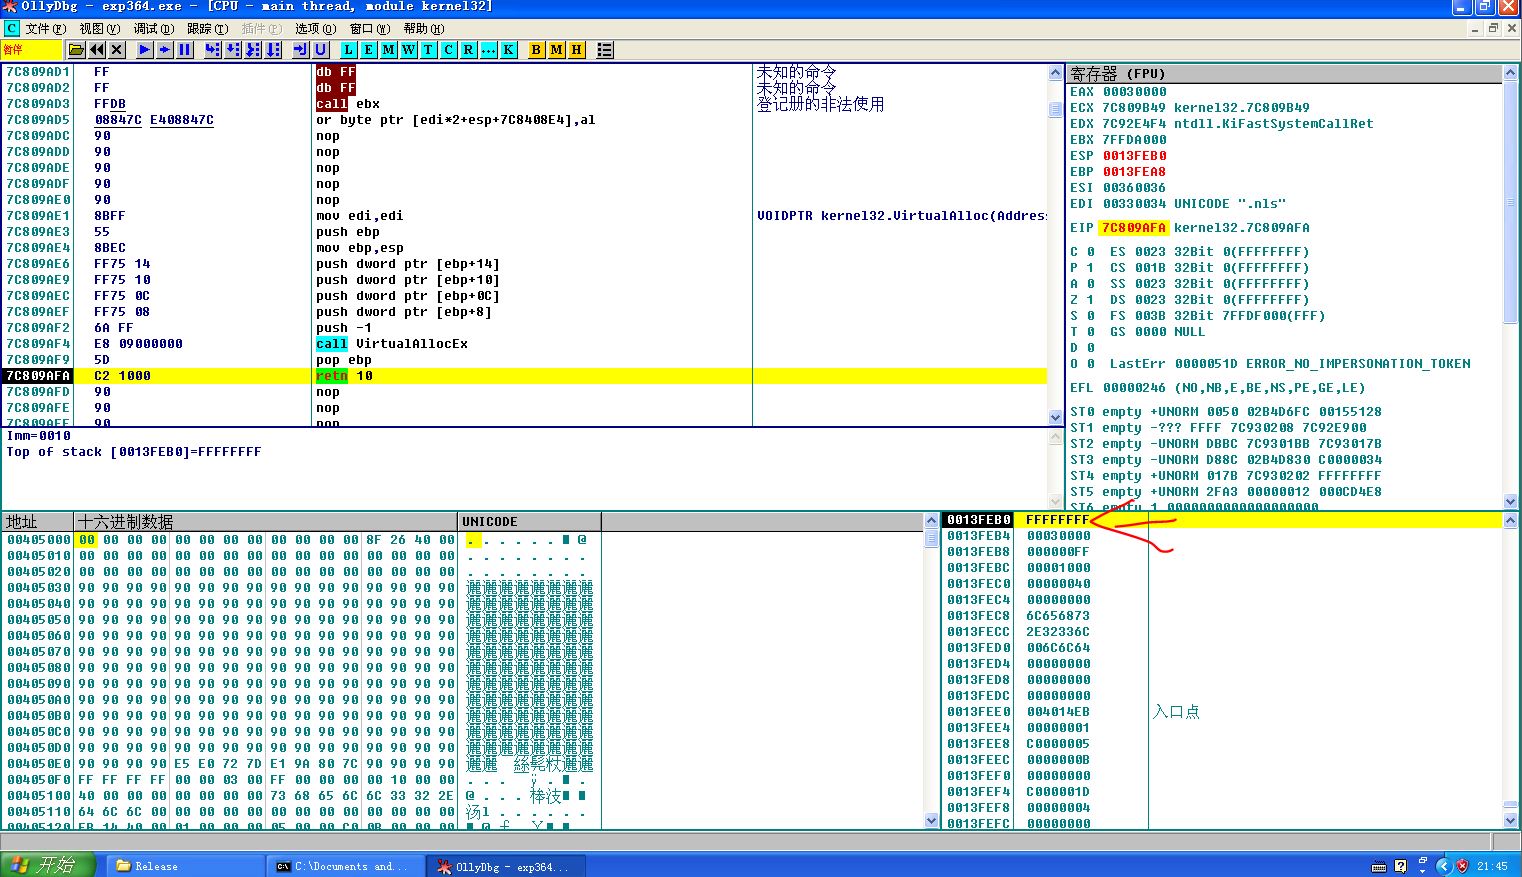Open Call stack with K icon
Screen dimensions: 1522x877
click(509, 49)
